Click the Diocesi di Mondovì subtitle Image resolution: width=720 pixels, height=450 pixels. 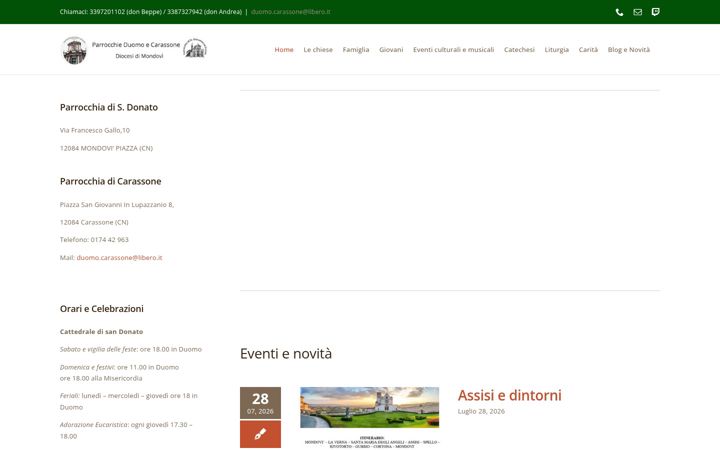(139, 56)
